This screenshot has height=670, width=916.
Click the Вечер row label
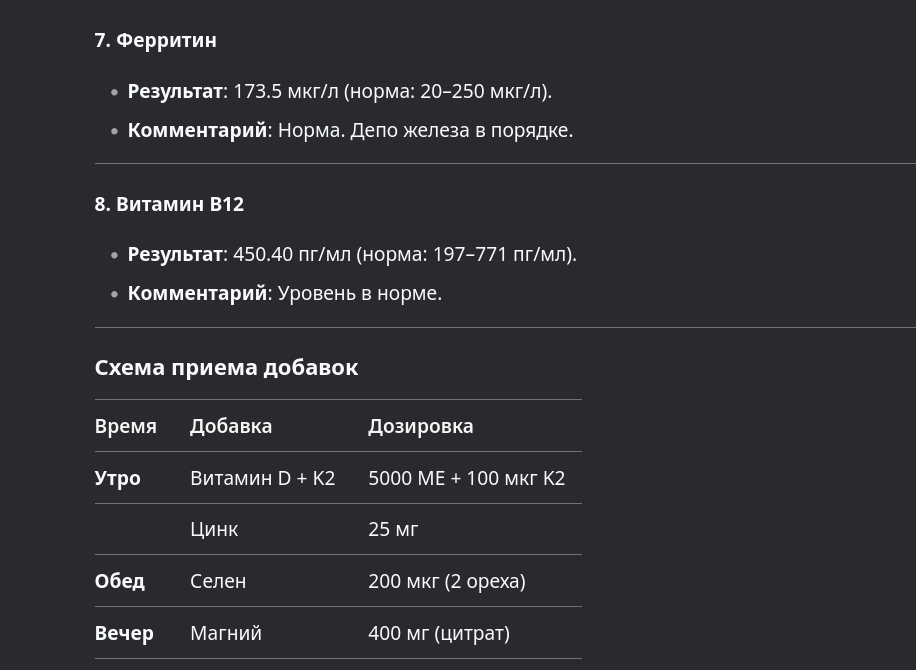124,633
